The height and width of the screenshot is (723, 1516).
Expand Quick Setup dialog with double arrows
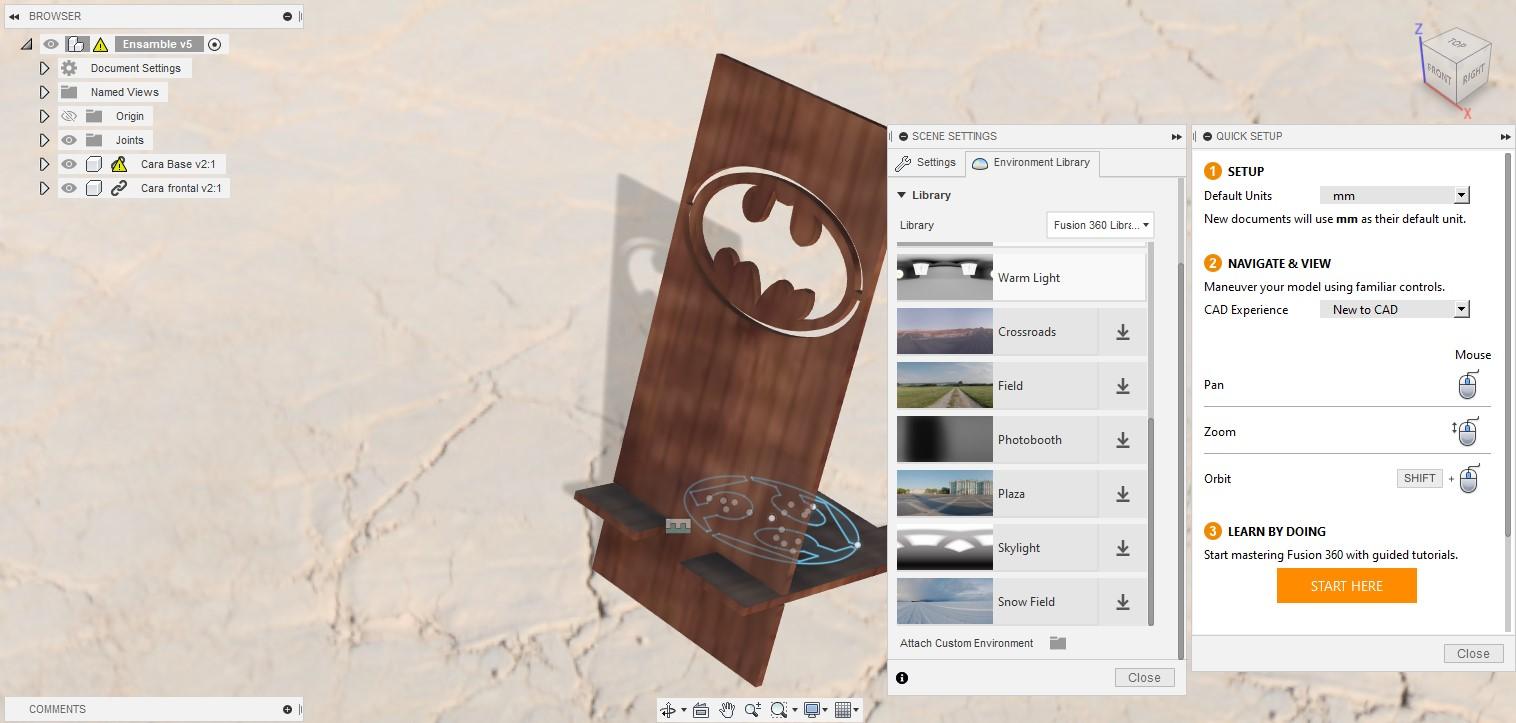point(1505,136)
